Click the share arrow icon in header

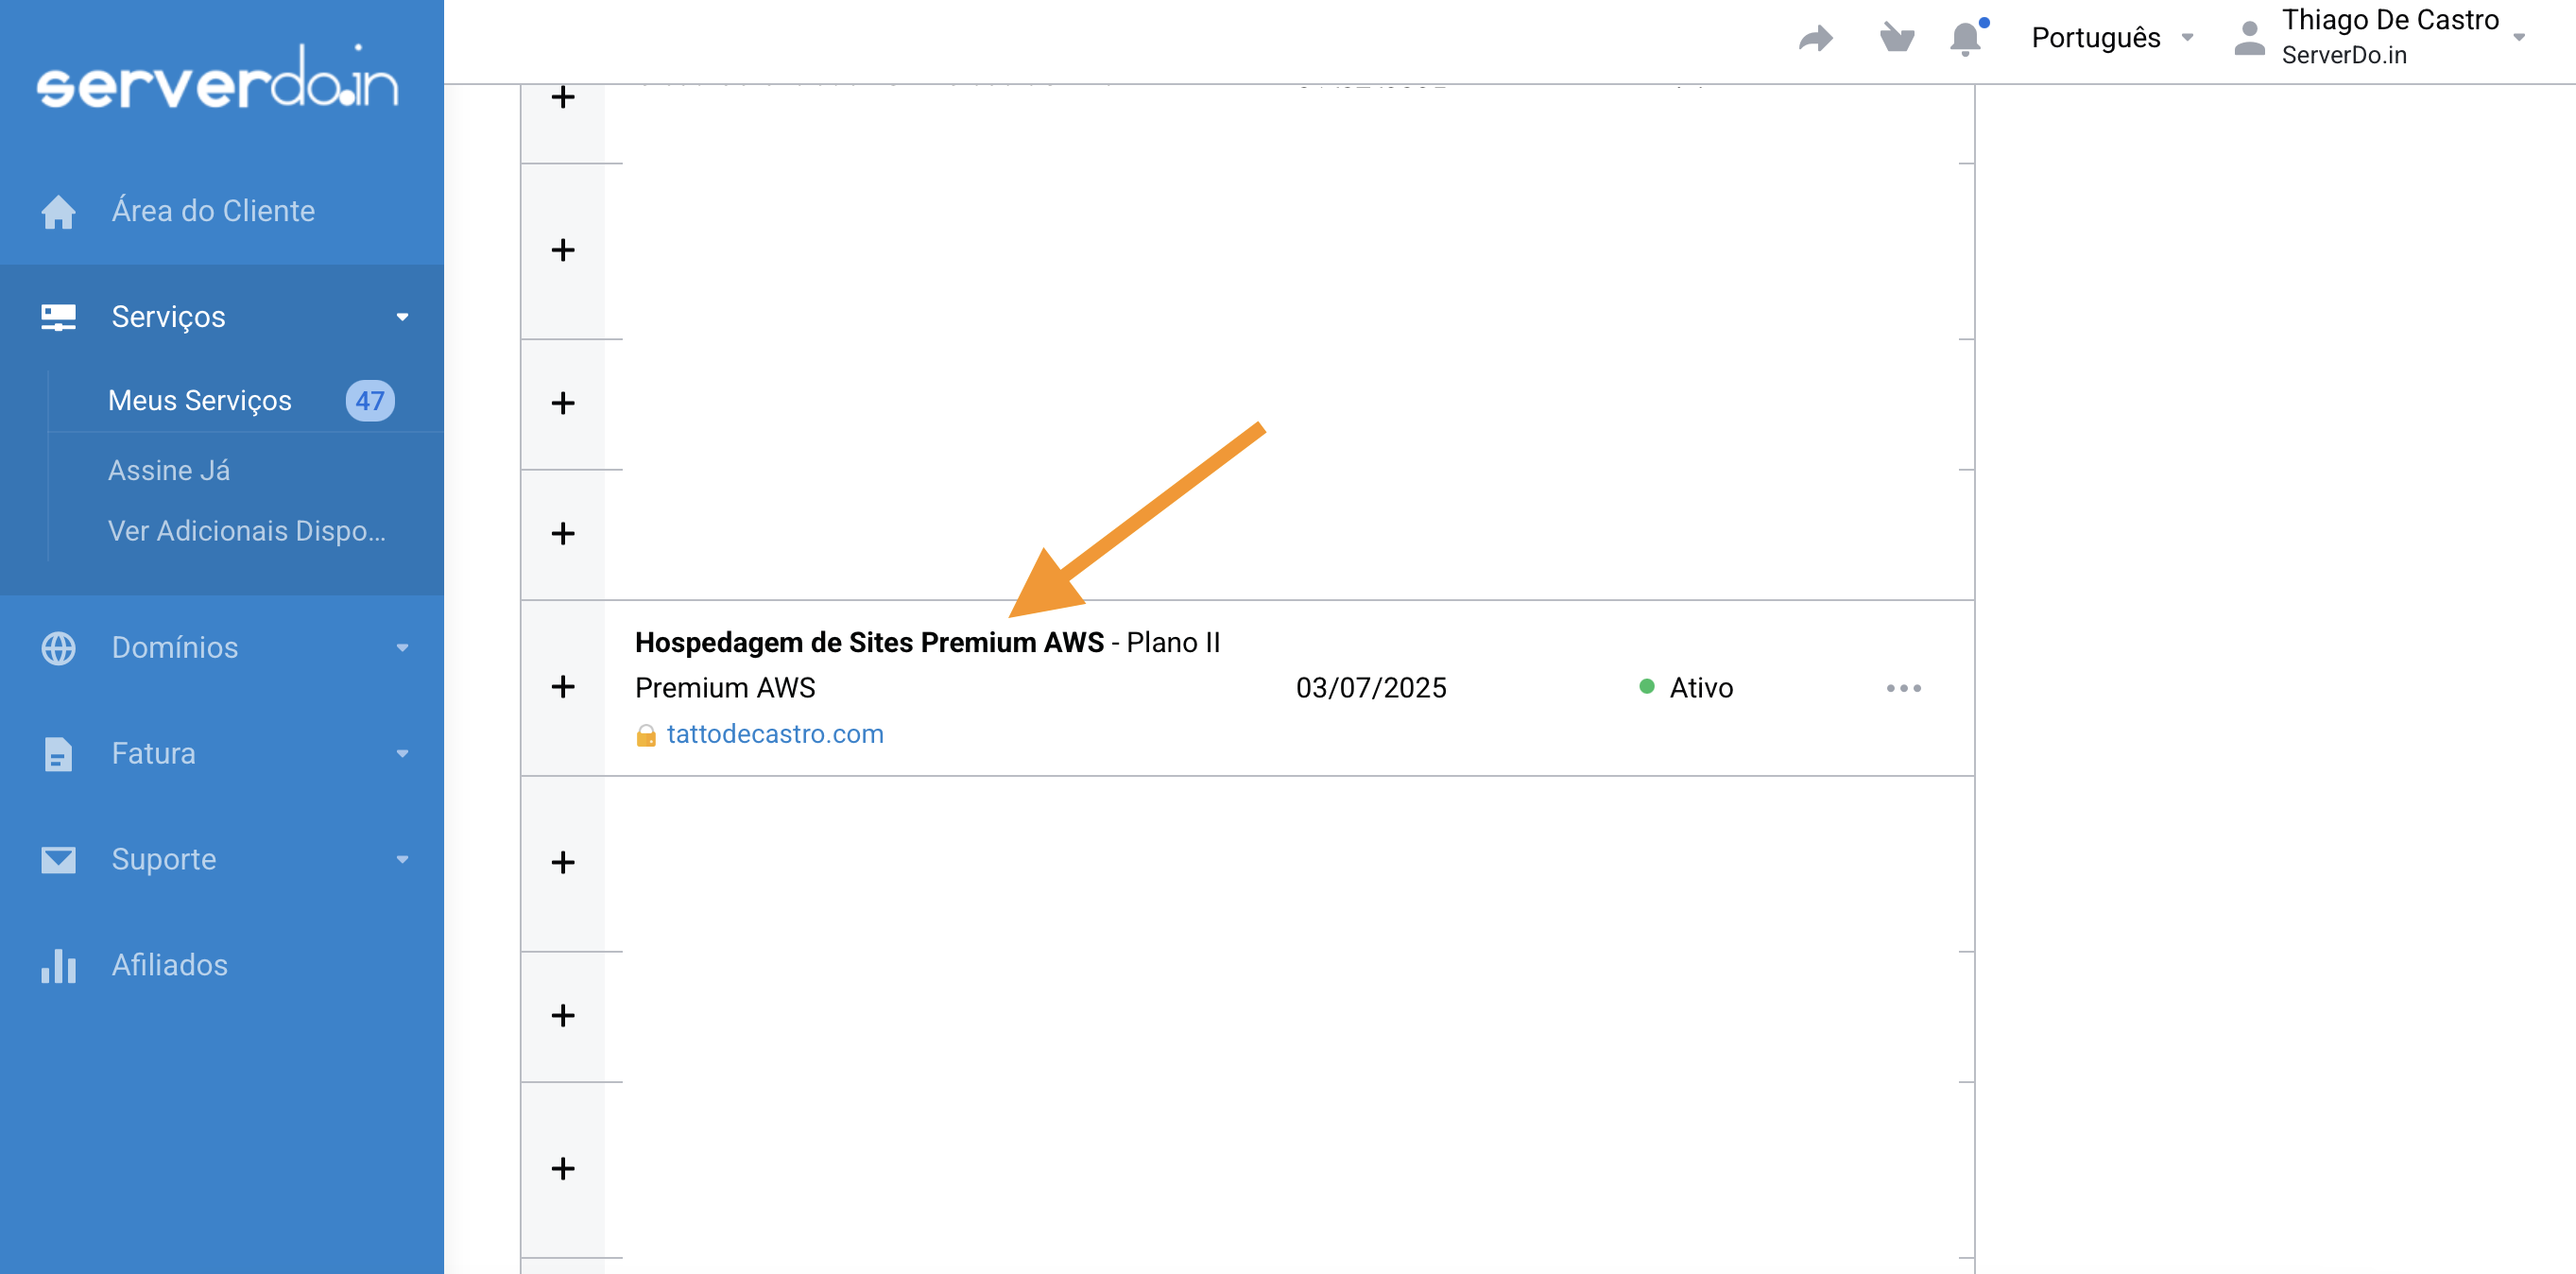(x=1815, y=38)
